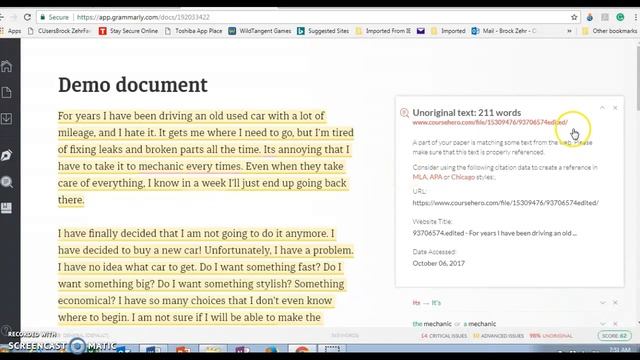Click the Word icon in the taskbar
Image resolution: width=640 pixels, height=360 pixels.
(153, 349)
